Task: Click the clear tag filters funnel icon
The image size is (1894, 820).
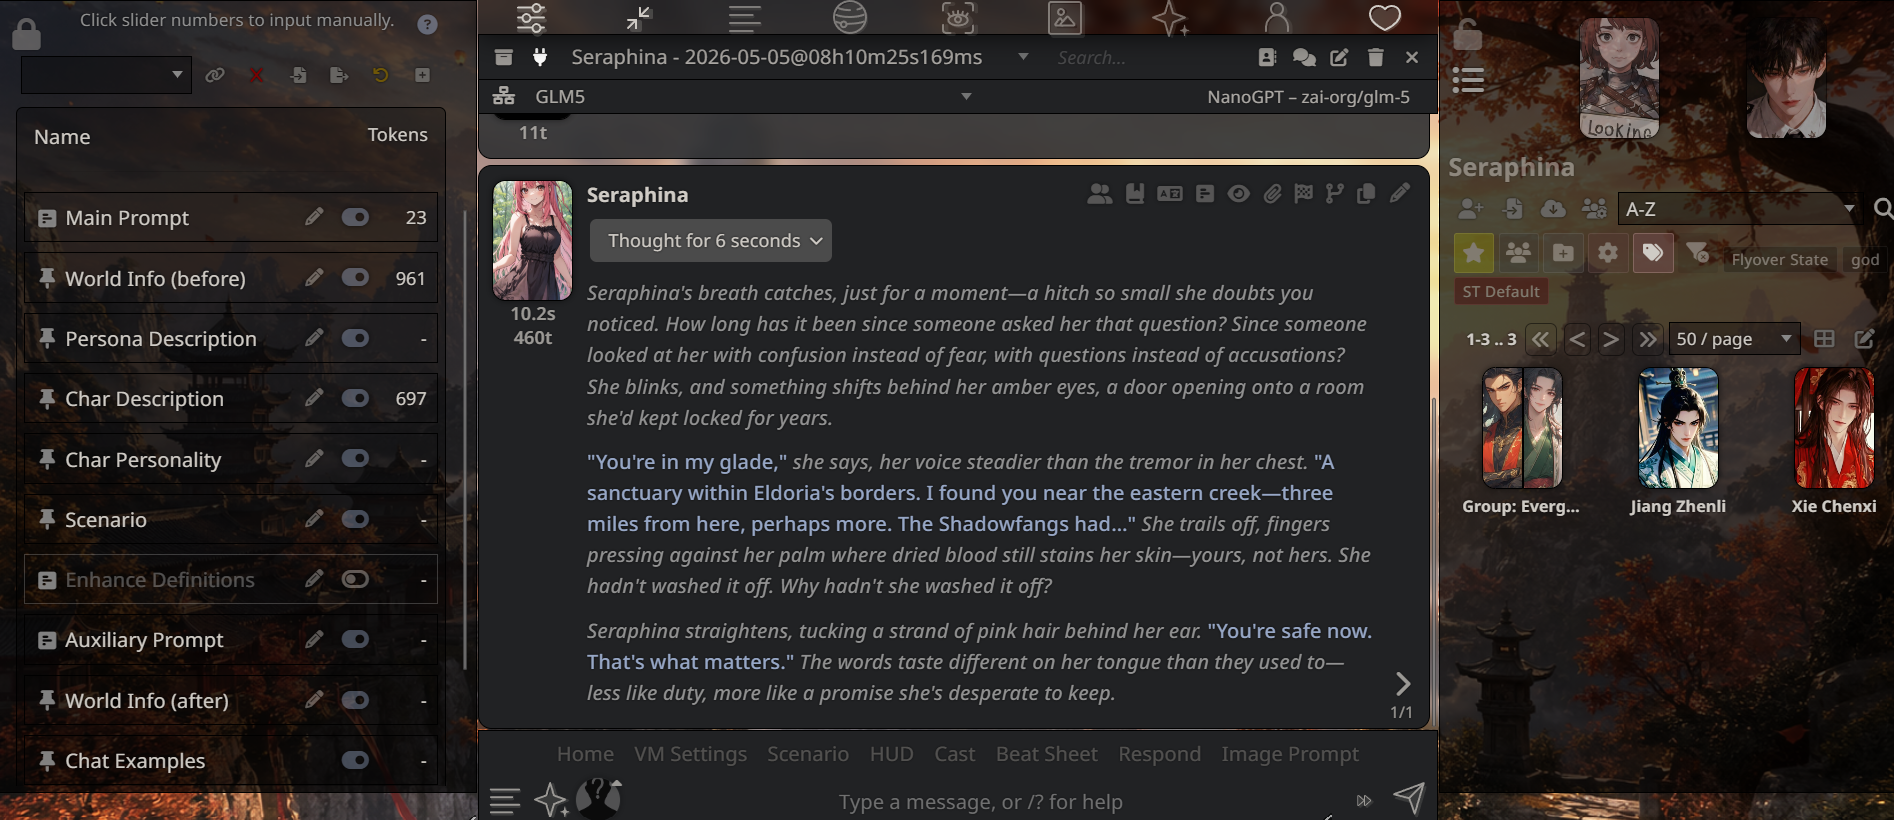Action: [x=1697, y=252]
